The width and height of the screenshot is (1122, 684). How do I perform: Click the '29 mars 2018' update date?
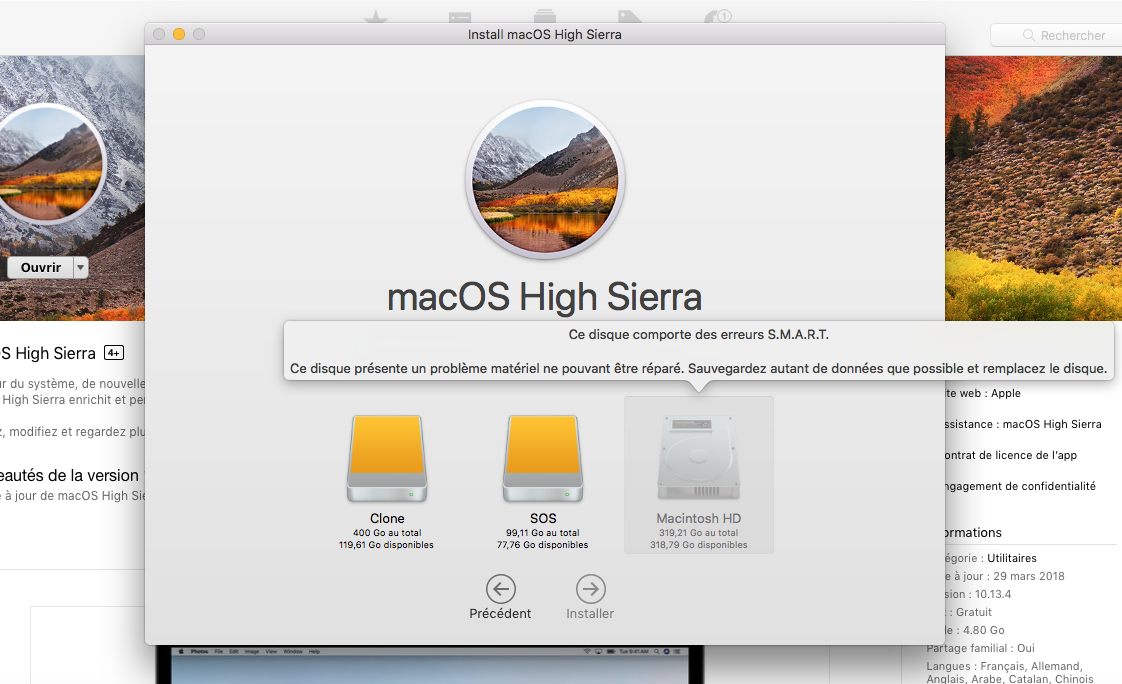pyautogui.click(x=1029, y=576)
